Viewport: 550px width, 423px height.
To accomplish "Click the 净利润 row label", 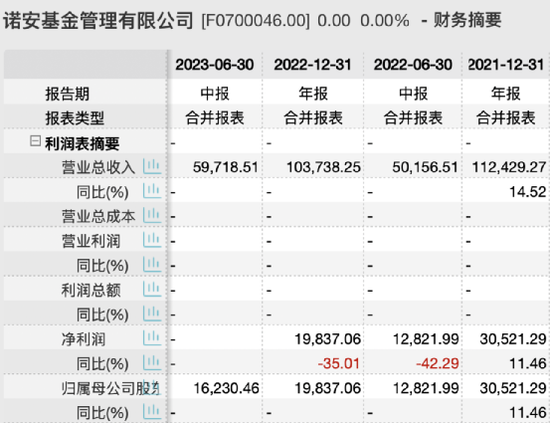I will [83, 339].
